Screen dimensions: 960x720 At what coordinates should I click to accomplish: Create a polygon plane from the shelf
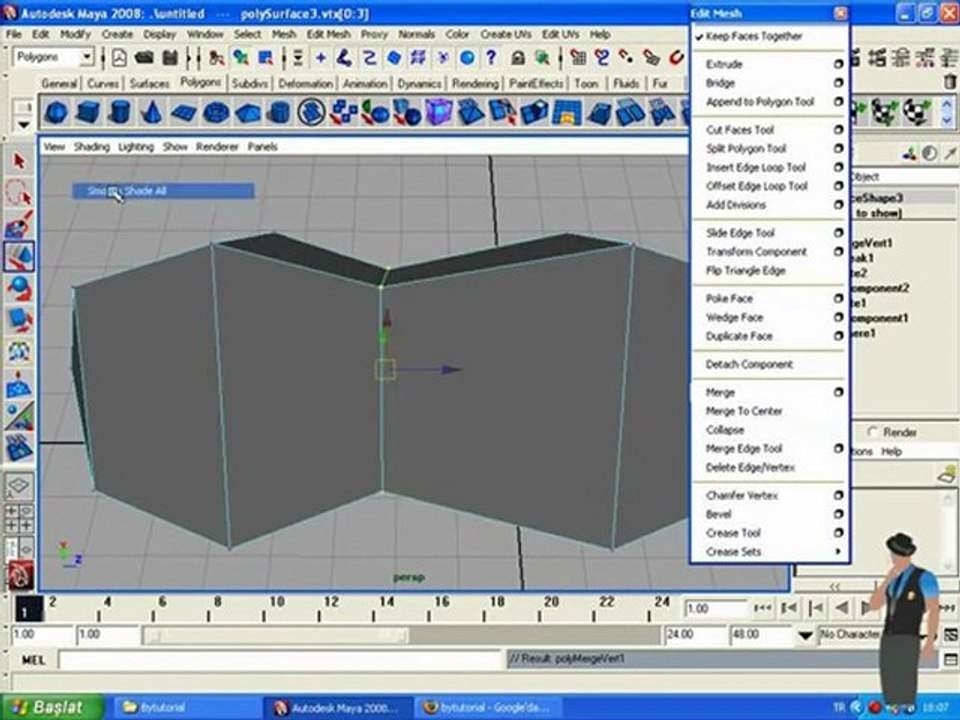click(183, 112)
